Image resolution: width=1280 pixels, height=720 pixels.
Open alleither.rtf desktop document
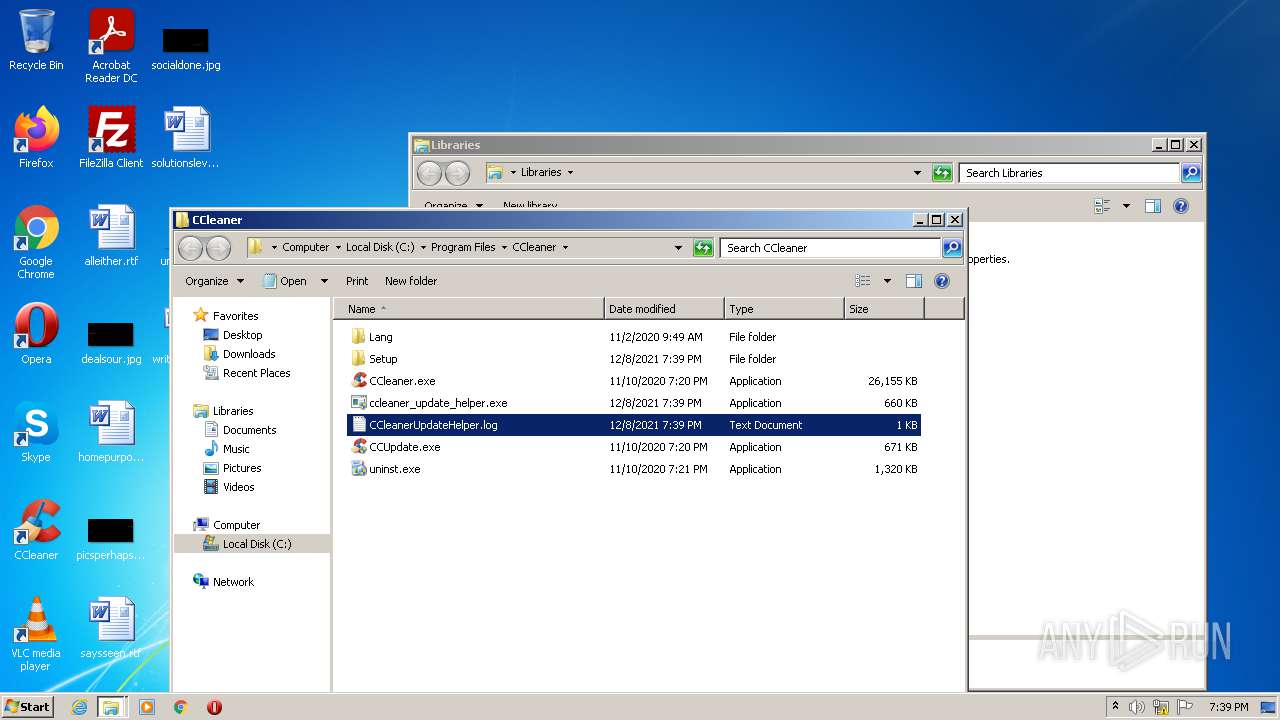(x=111, y=236)
